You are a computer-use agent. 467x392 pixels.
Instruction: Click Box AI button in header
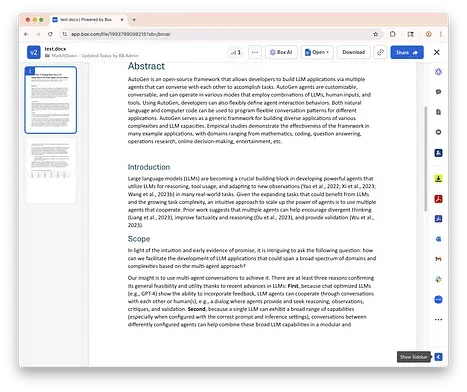click(281, 52)
